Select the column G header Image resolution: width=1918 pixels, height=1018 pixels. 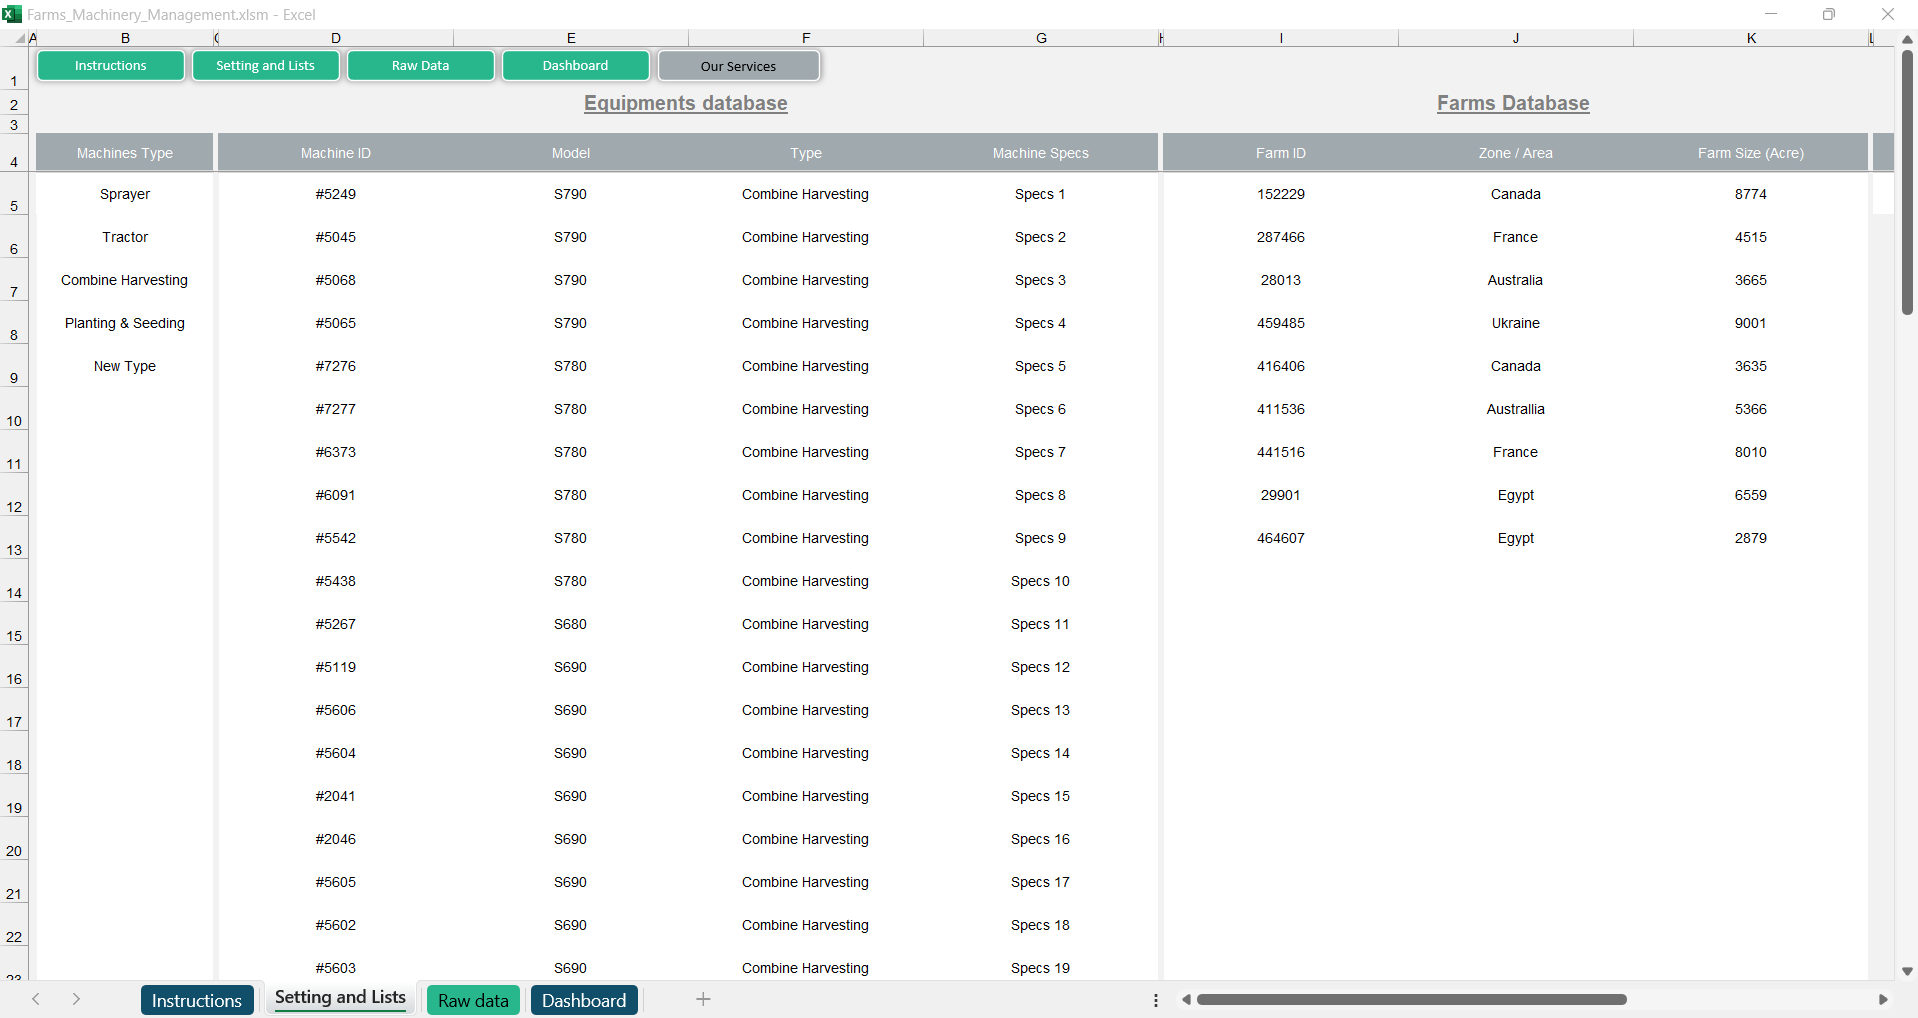click(1041, 38)
